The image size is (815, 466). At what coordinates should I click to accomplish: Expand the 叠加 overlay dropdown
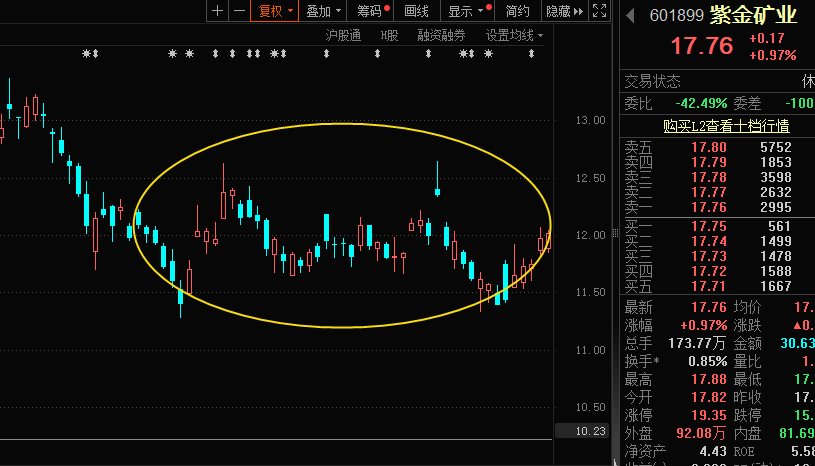click(324, 11)
